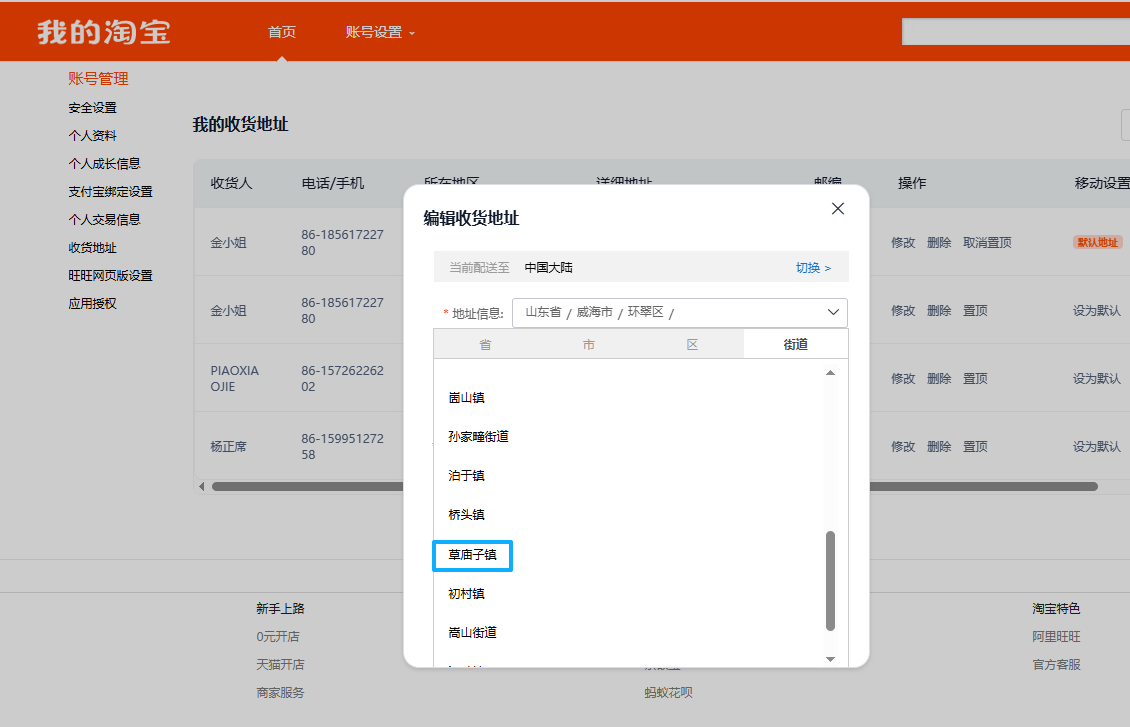Image resolution: width=1130 pixels, height=727 pixels.
Task: Open 支付宝绑定设置 in sidebar
Action: (x=110, y=192)
